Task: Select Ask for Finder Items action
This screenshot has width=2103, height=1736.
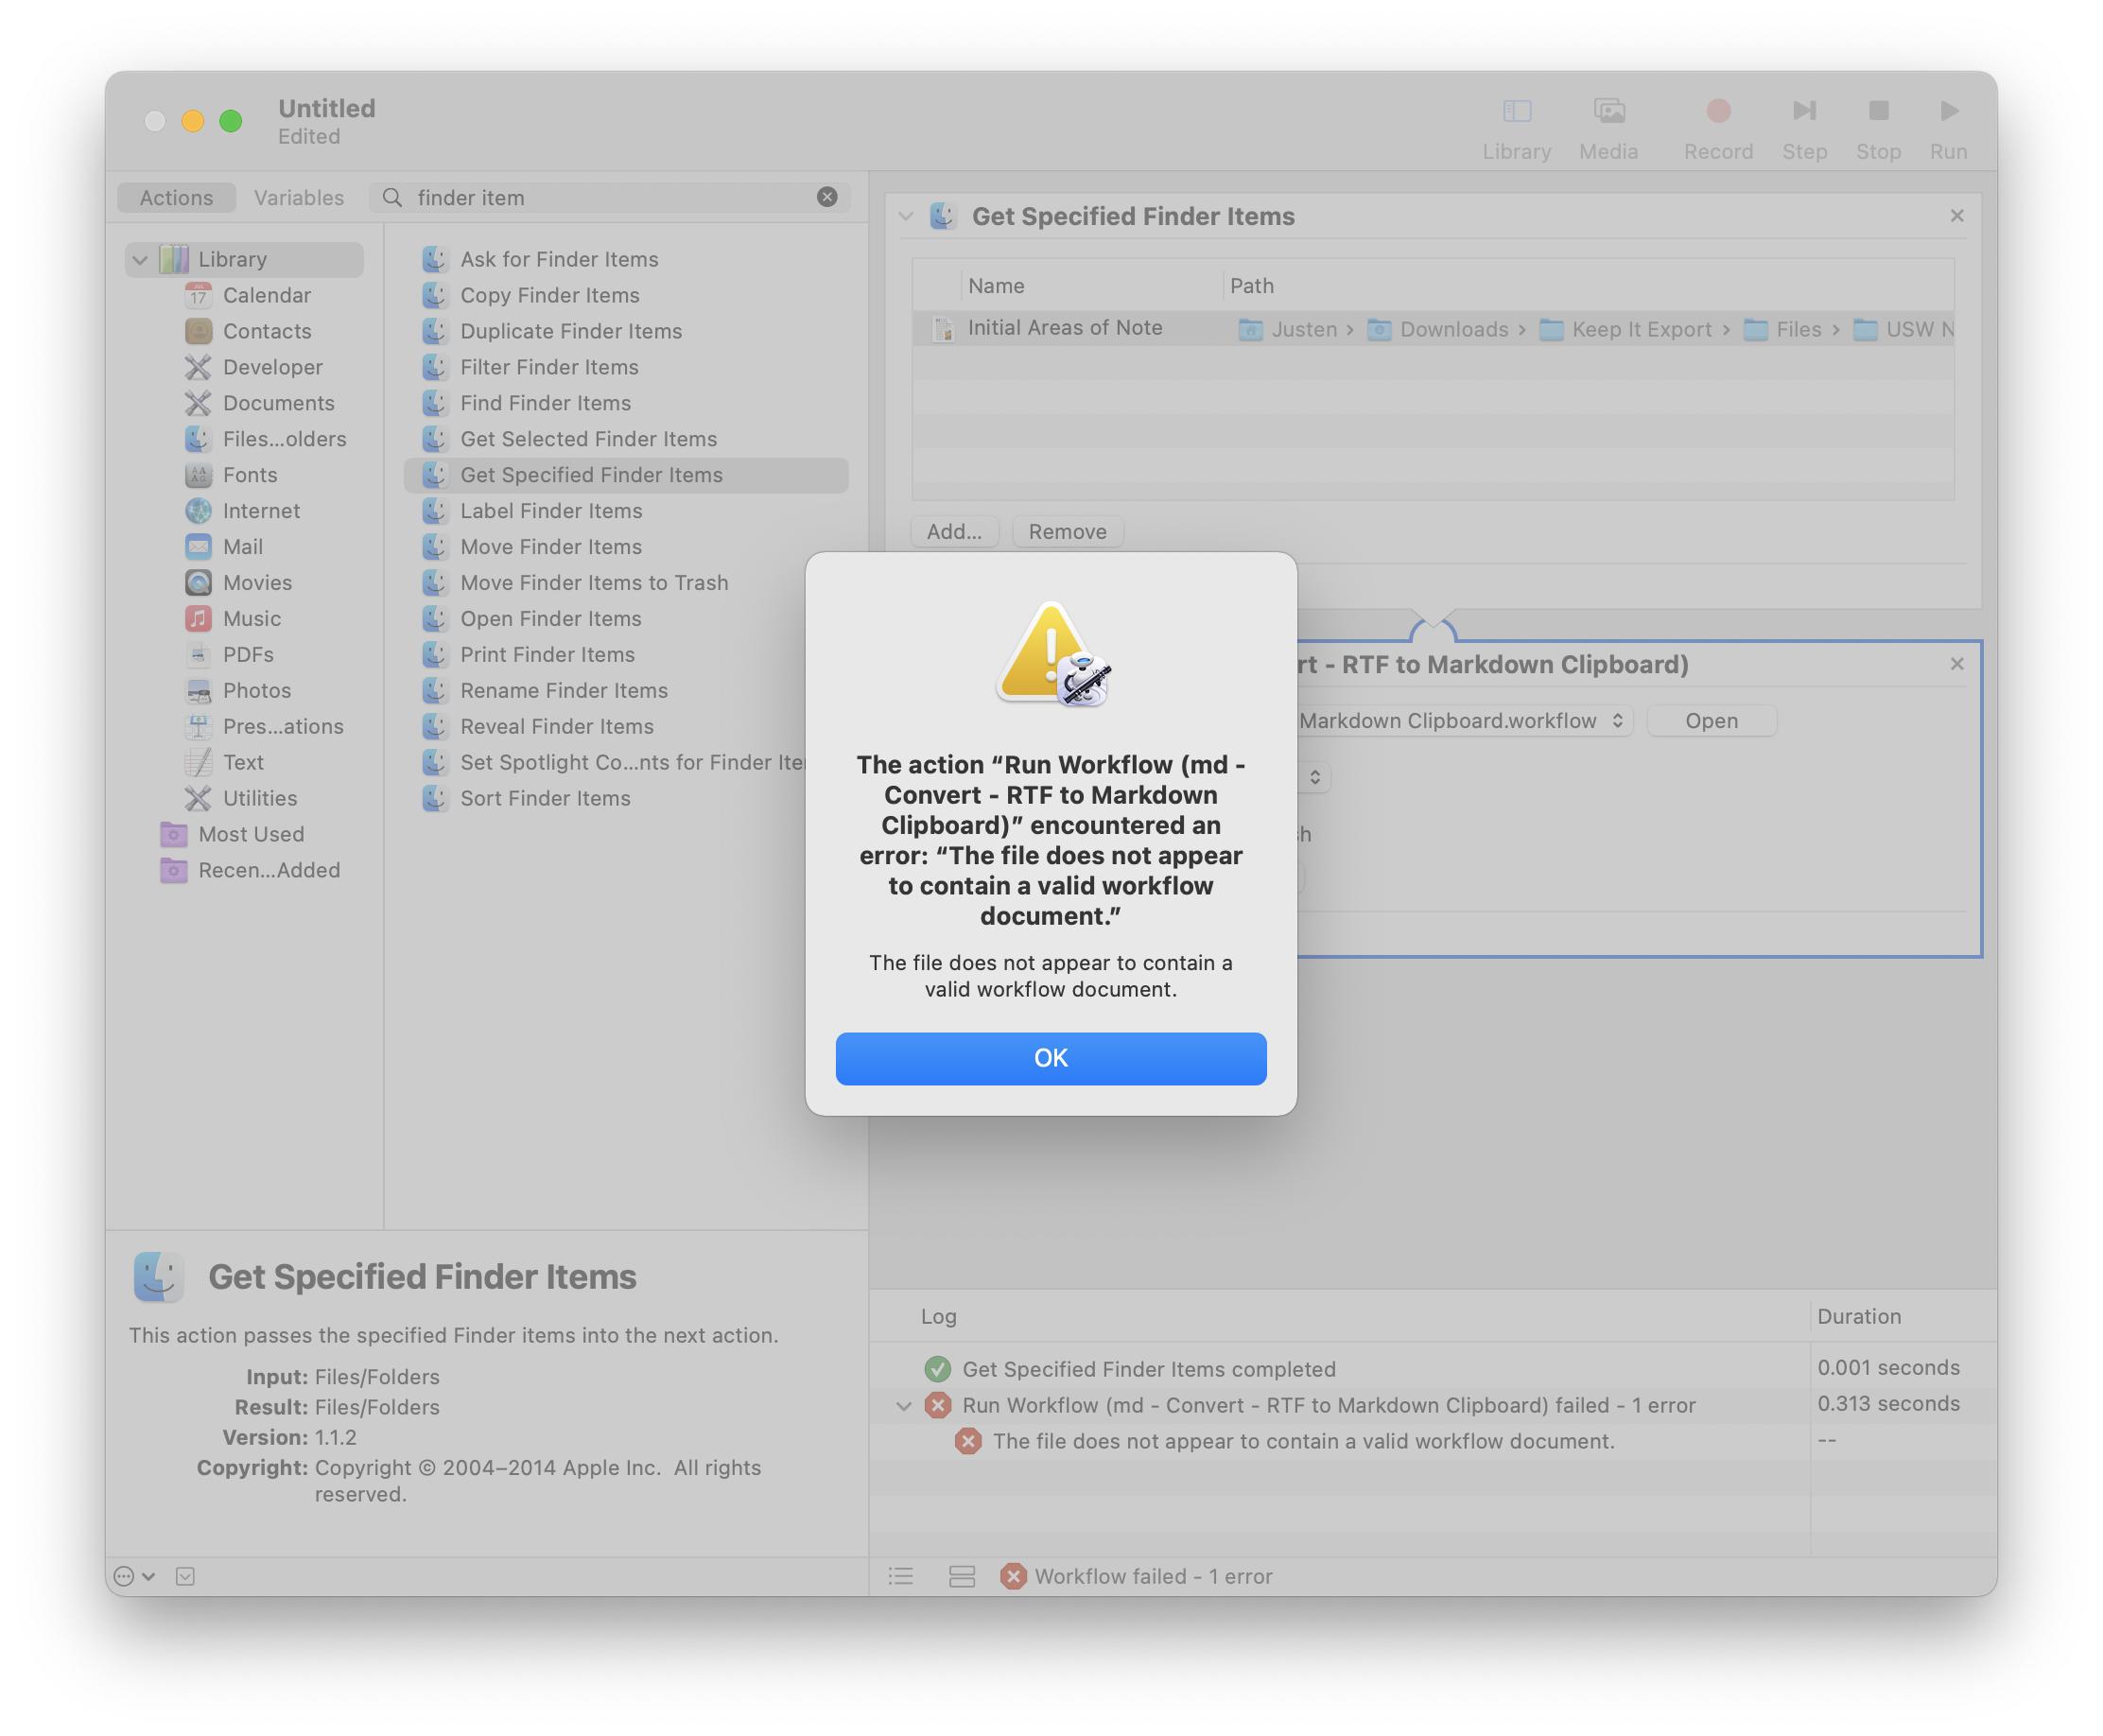Action: (559, 260)
